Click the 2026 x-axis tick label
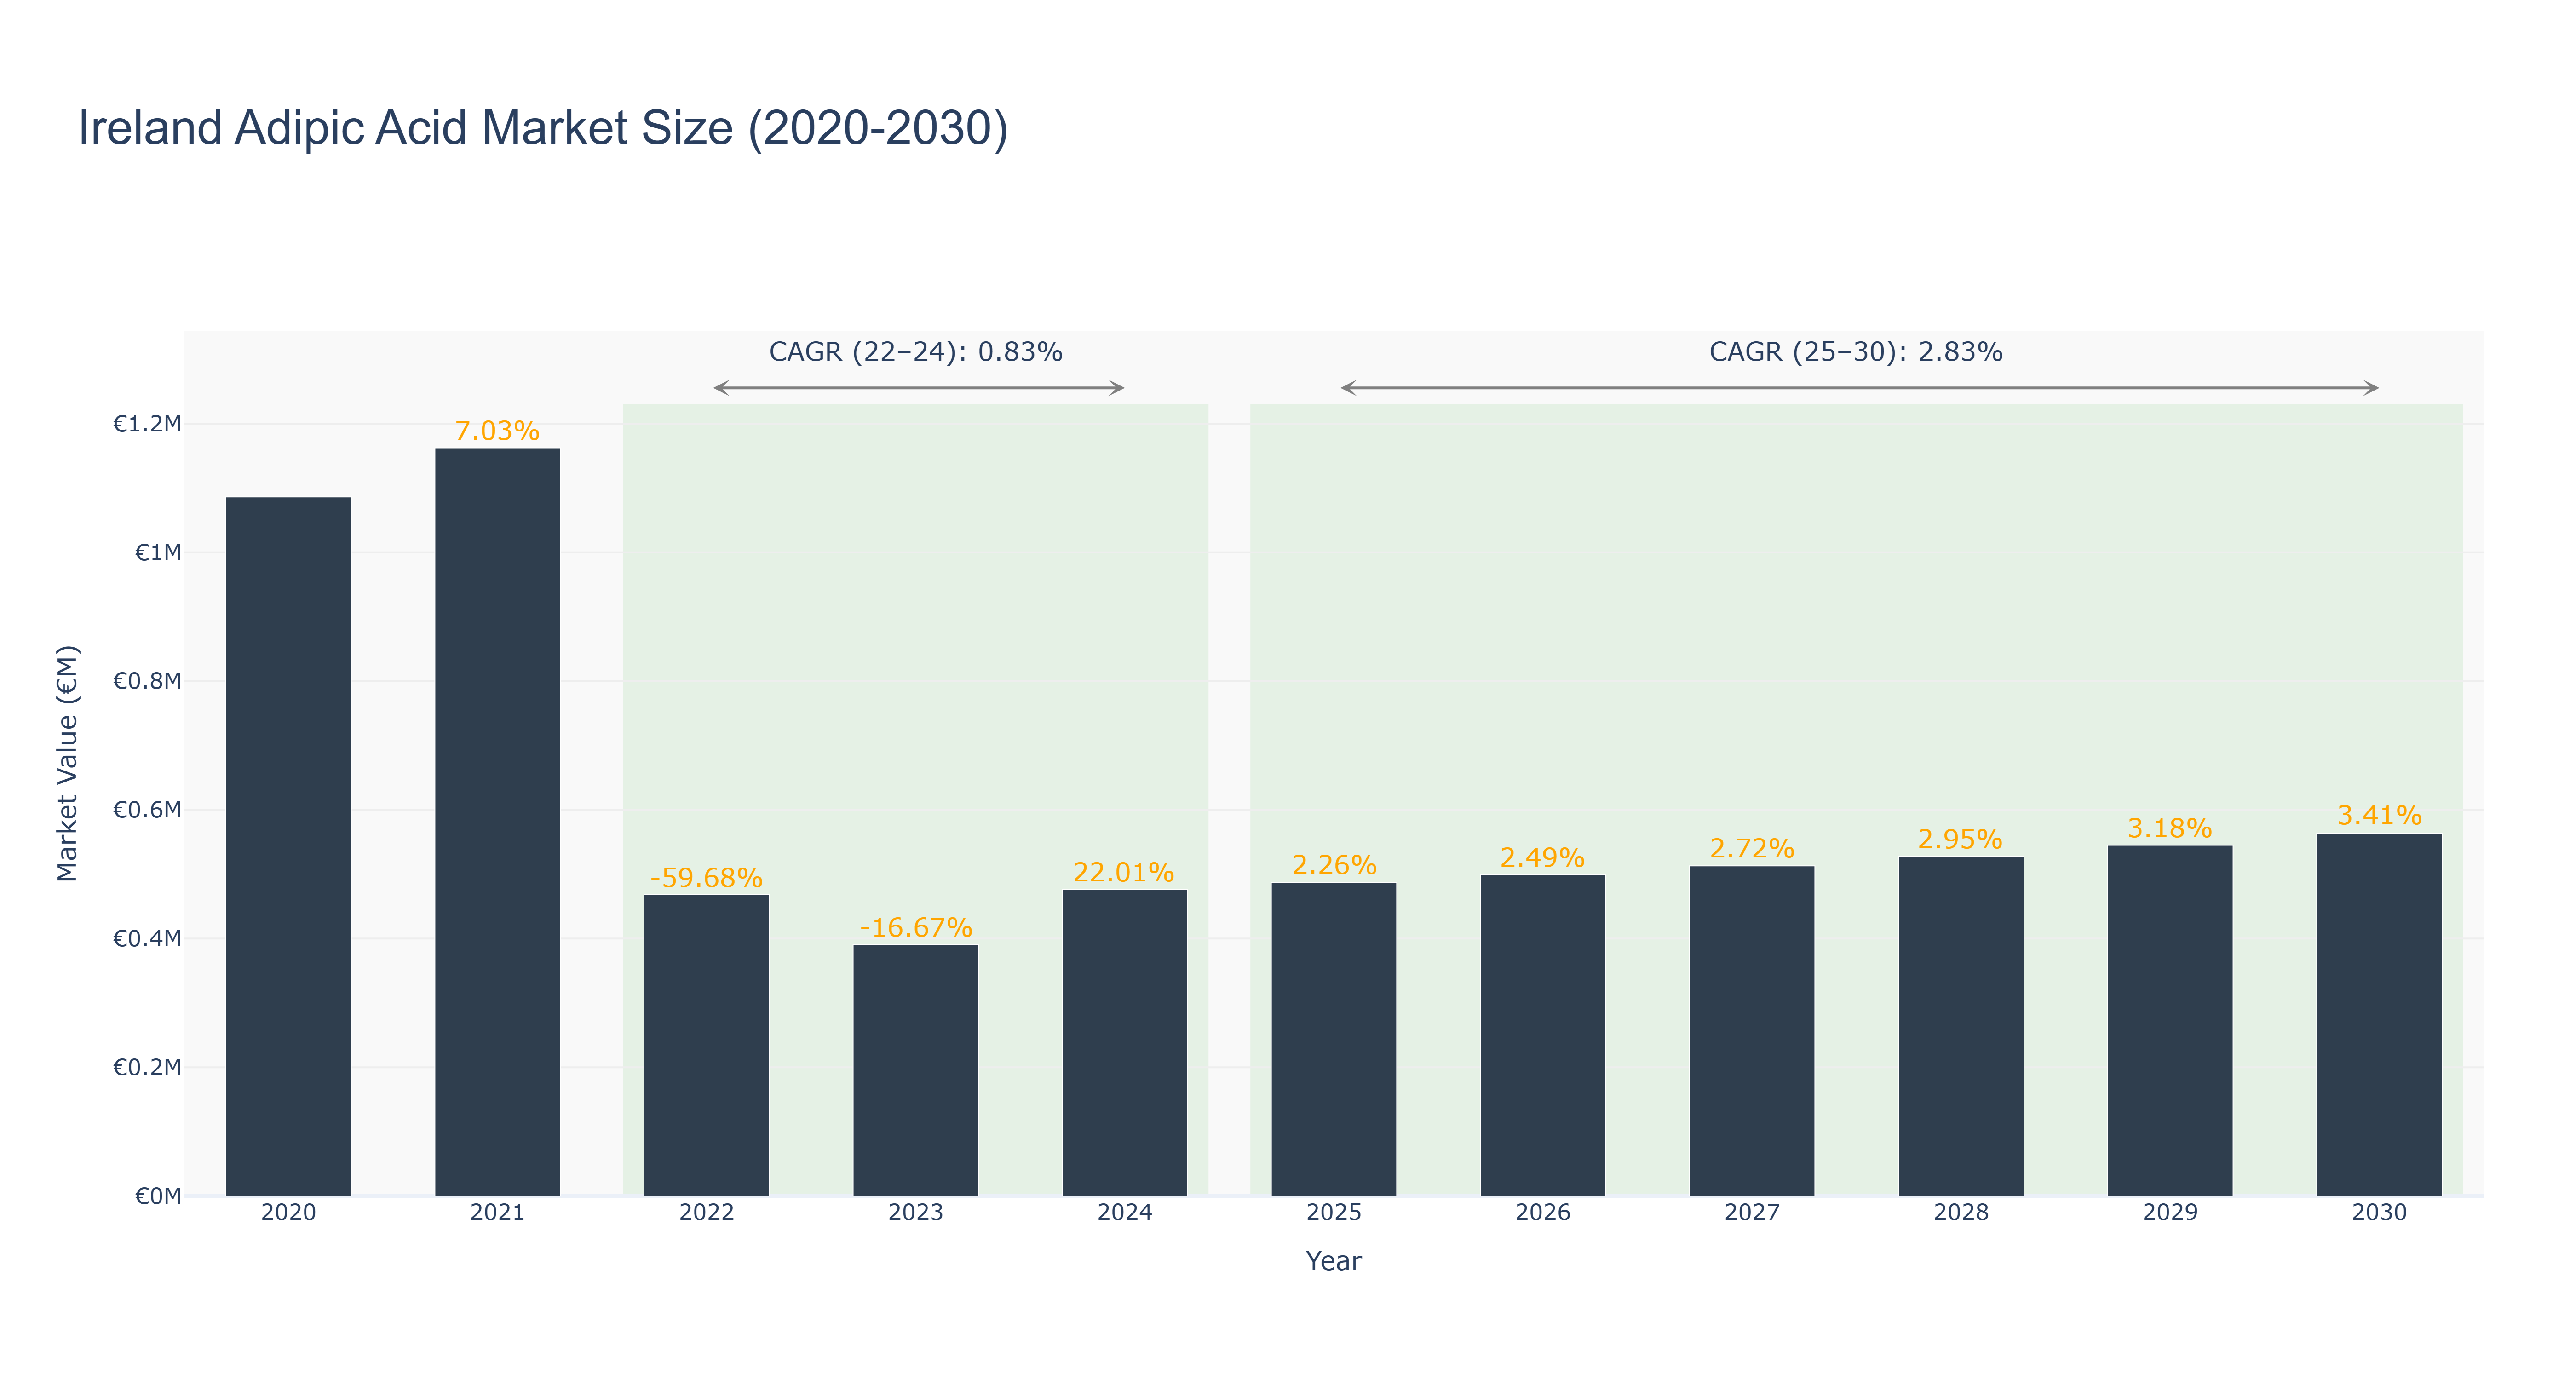 (x=1542, y=1213)
